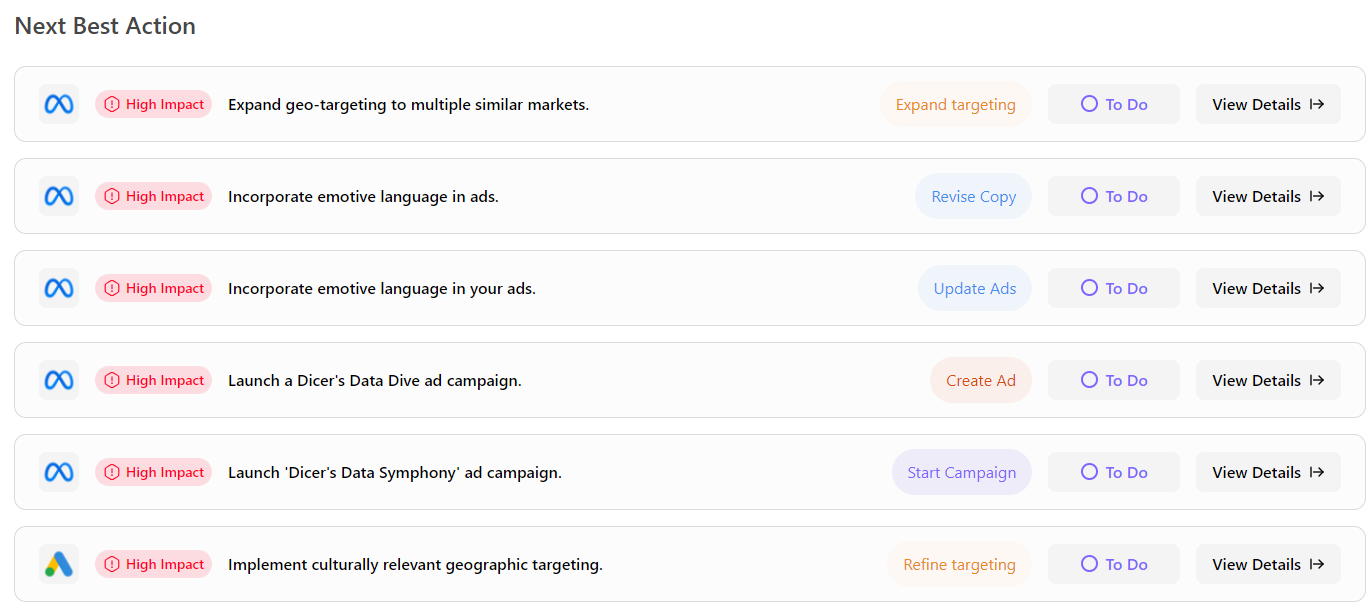This screenshot has height=604, width=1366.
Task: Expand View Details for Data Symphony campaign
Action: tap(1267, 472)
